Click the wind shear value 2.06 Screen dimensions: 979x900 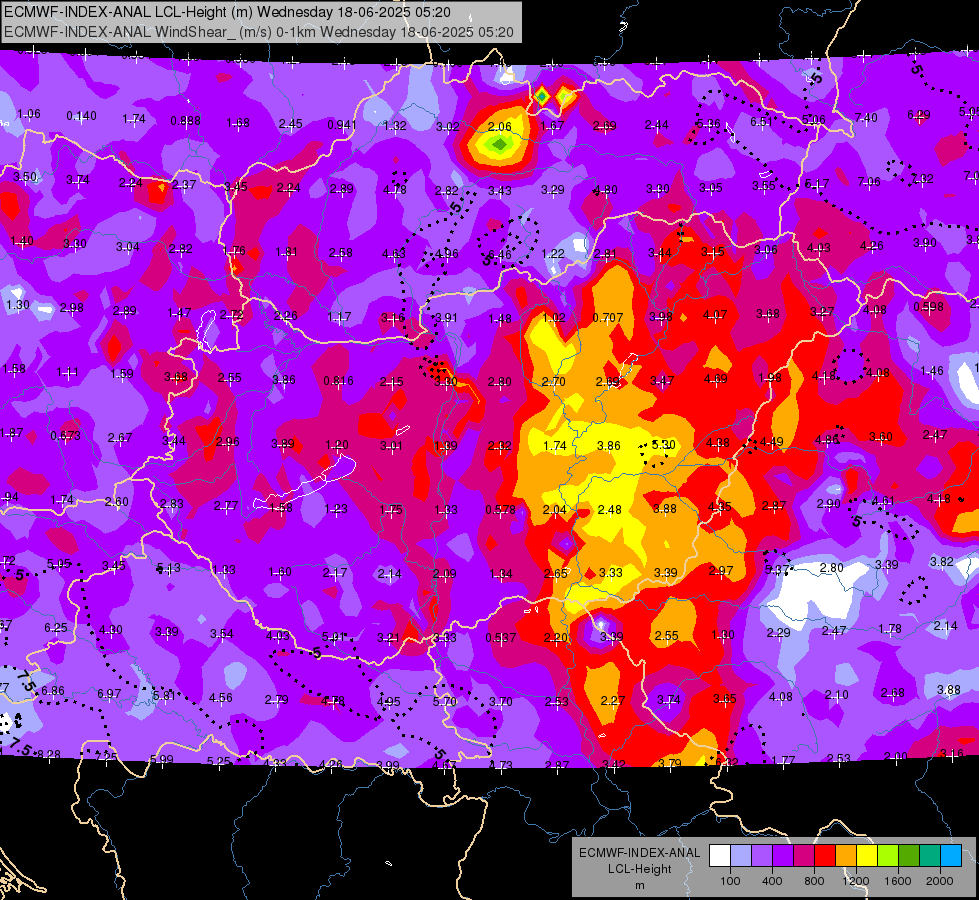point(499,127)
